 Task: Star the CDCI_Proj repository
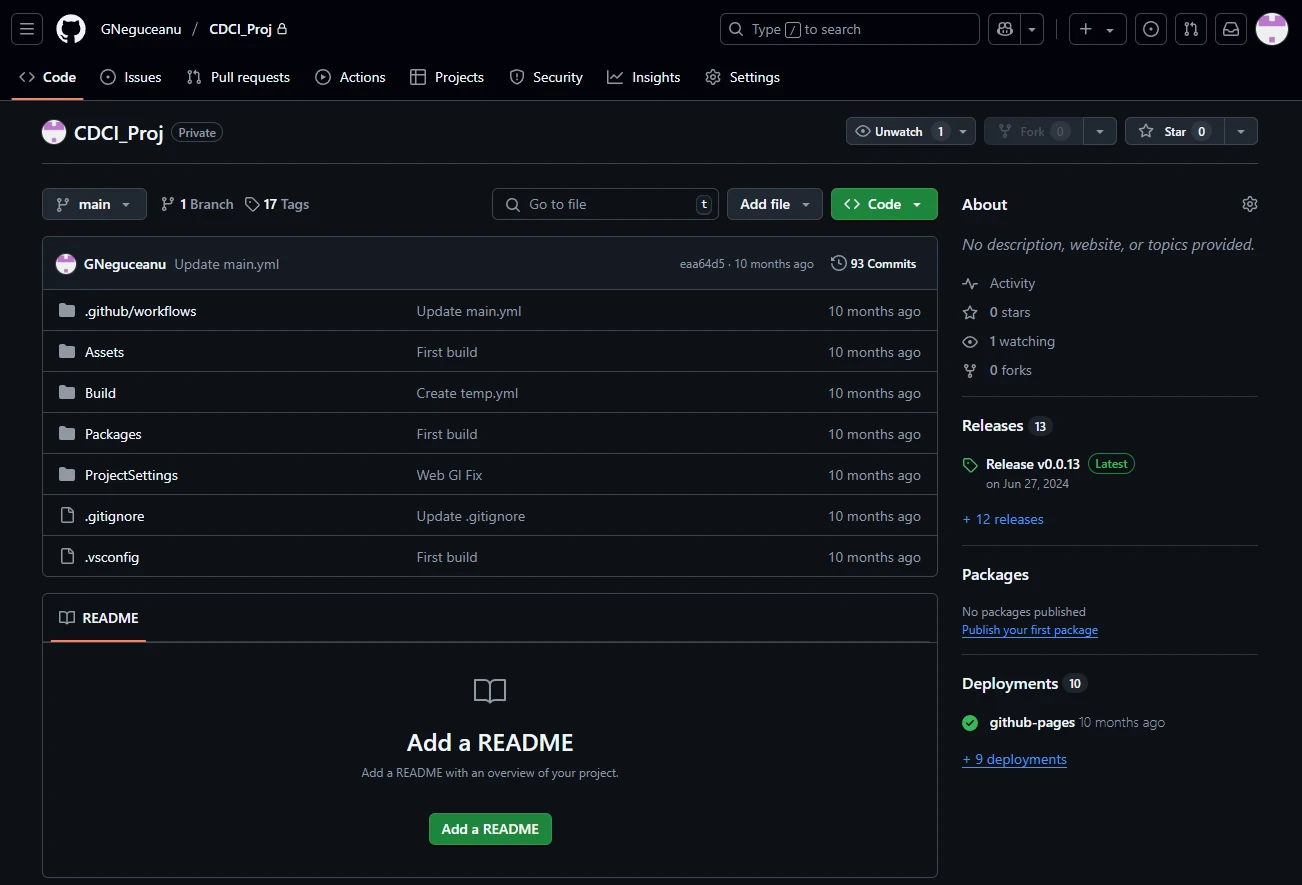pyautogui.click(x=1173, y=130)
